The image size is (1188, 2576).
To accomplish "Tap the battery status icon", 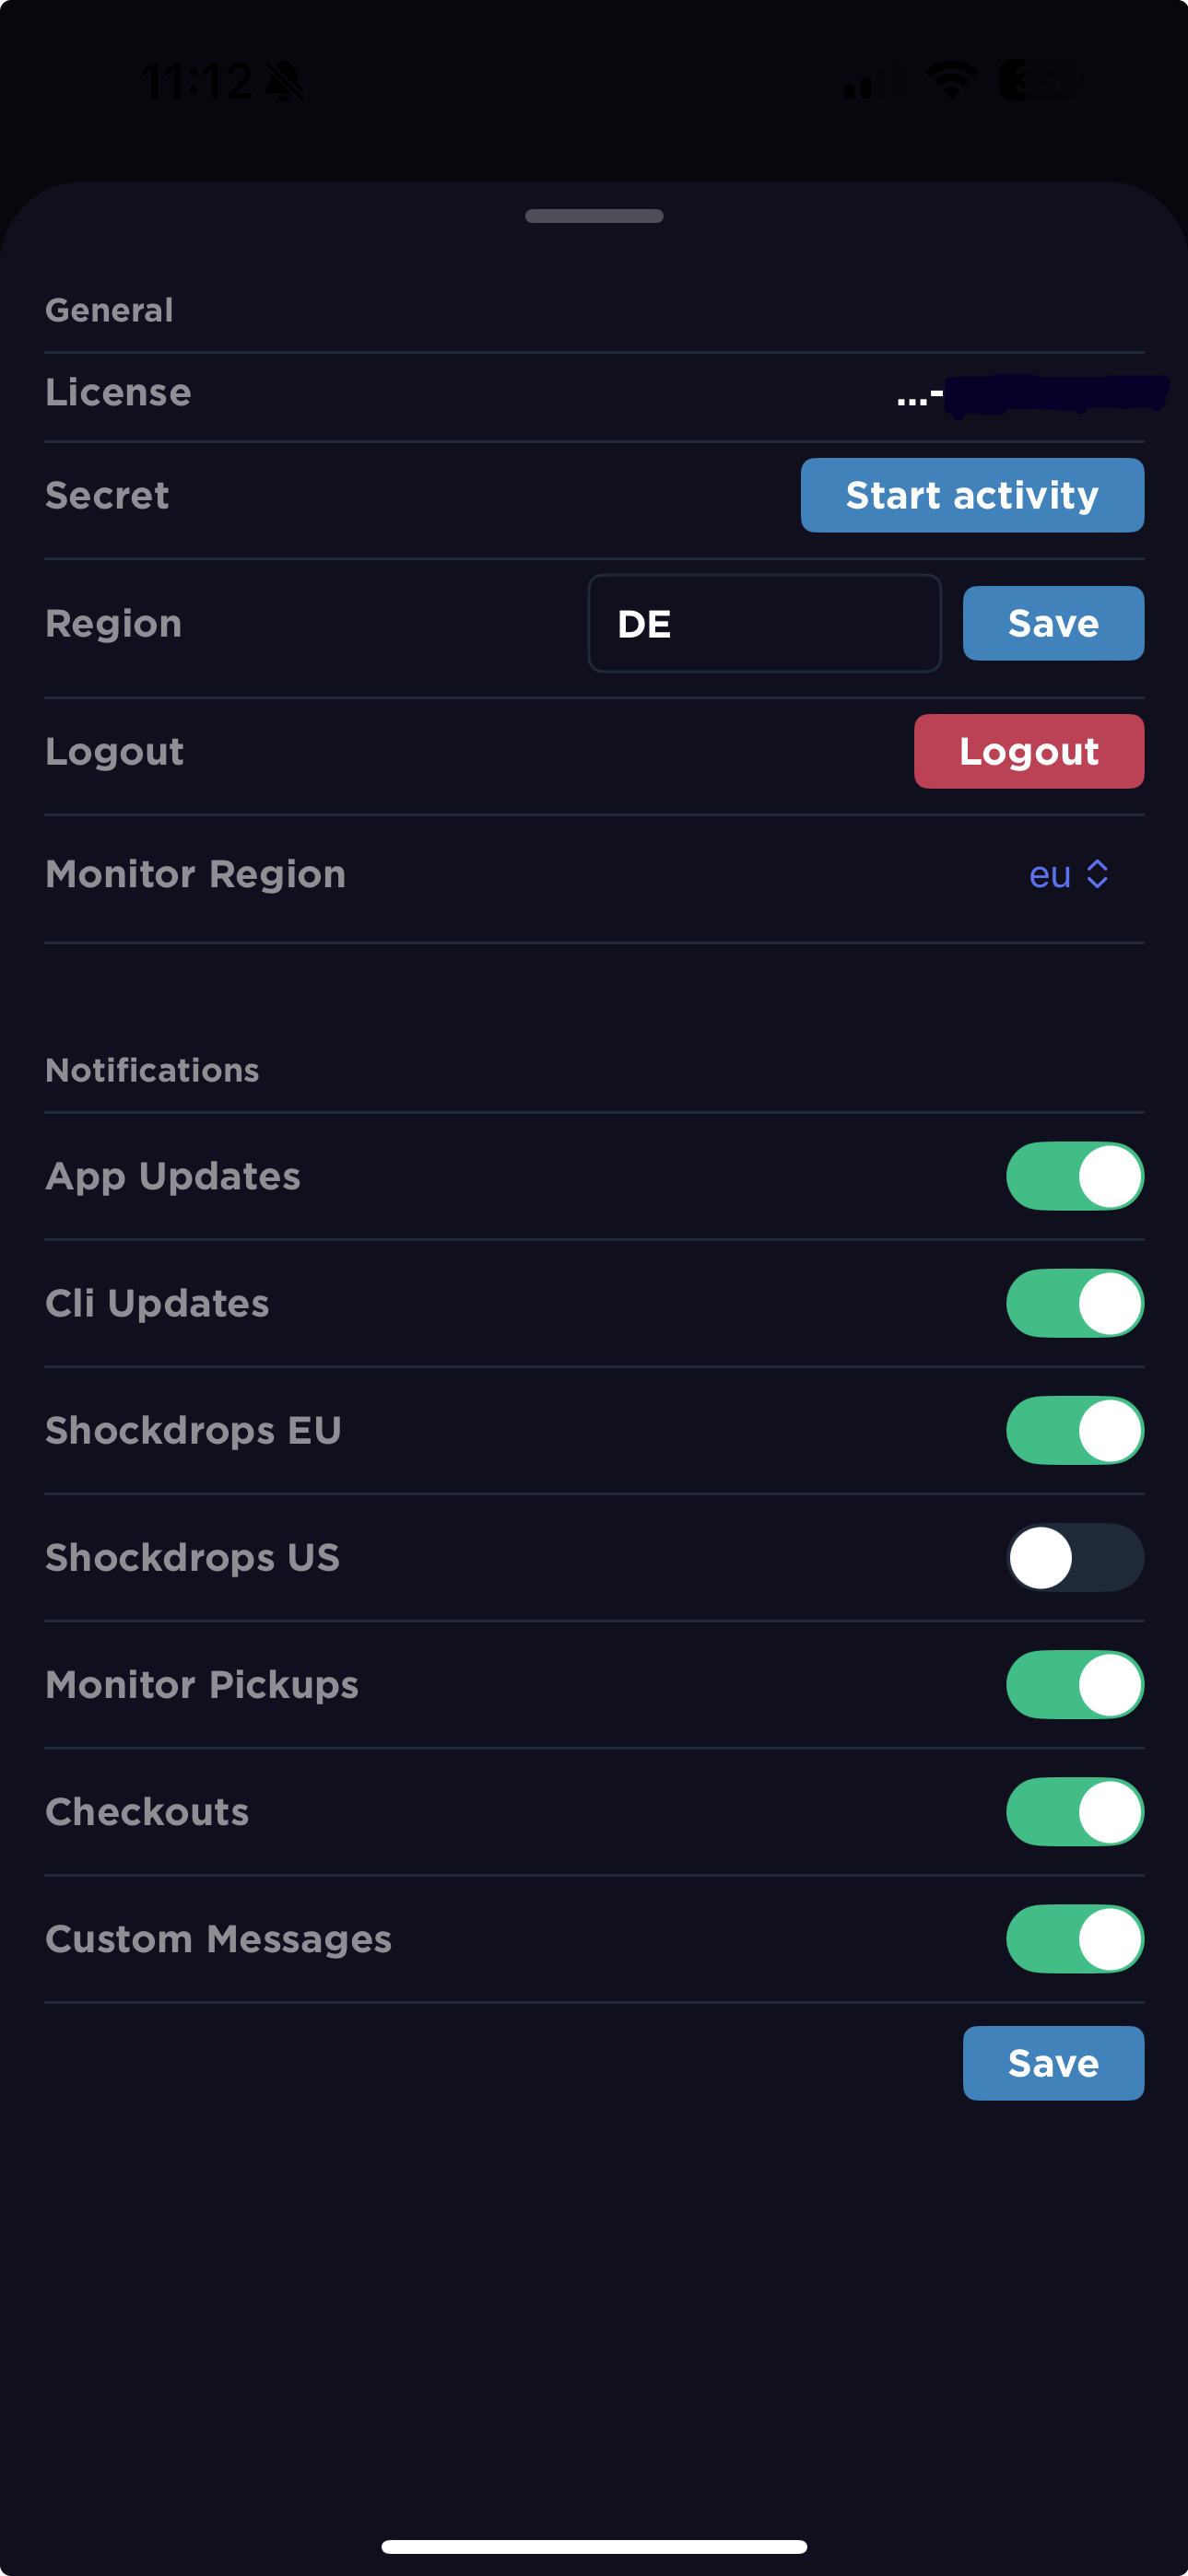I will click(1038, 80).
